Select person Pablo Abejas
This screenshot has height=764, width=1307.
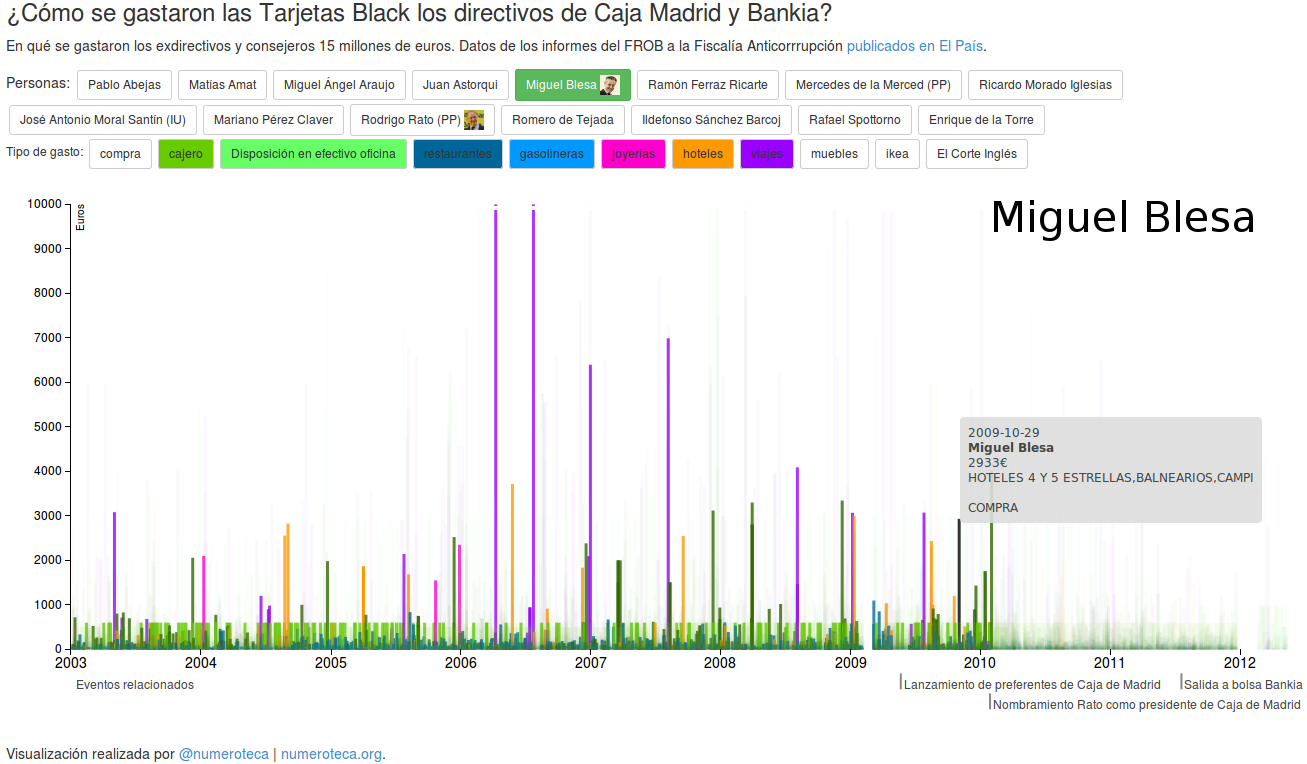[x=124, y=85]
